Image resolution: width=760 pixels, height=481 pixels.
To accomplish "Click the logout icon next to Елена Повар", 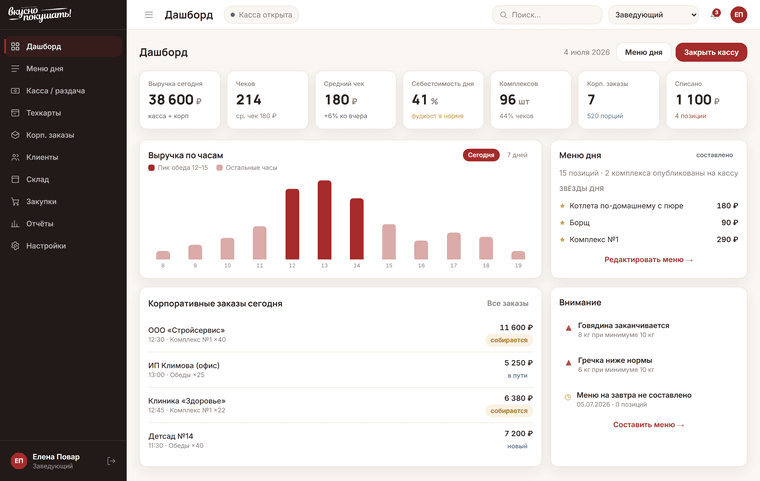I will pyautogui.click(x=111, y=461).
